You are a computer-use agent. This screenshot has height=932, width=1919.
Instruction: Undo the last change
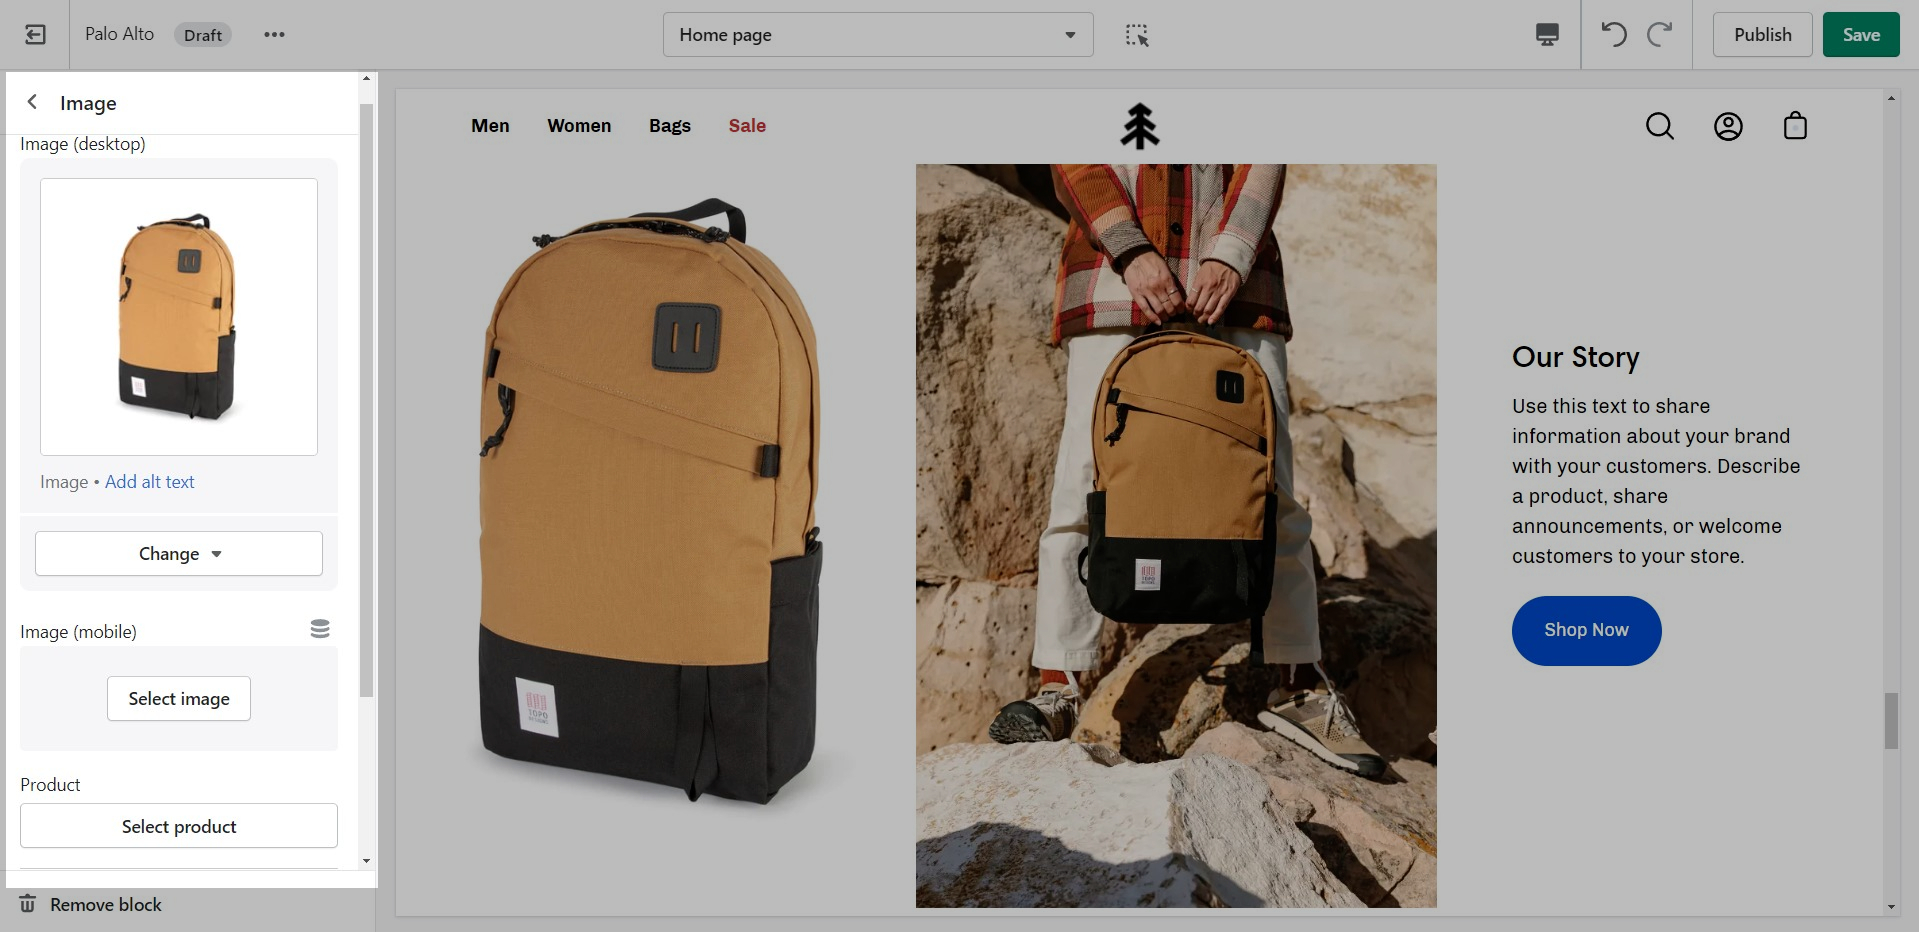(1613, 35)
